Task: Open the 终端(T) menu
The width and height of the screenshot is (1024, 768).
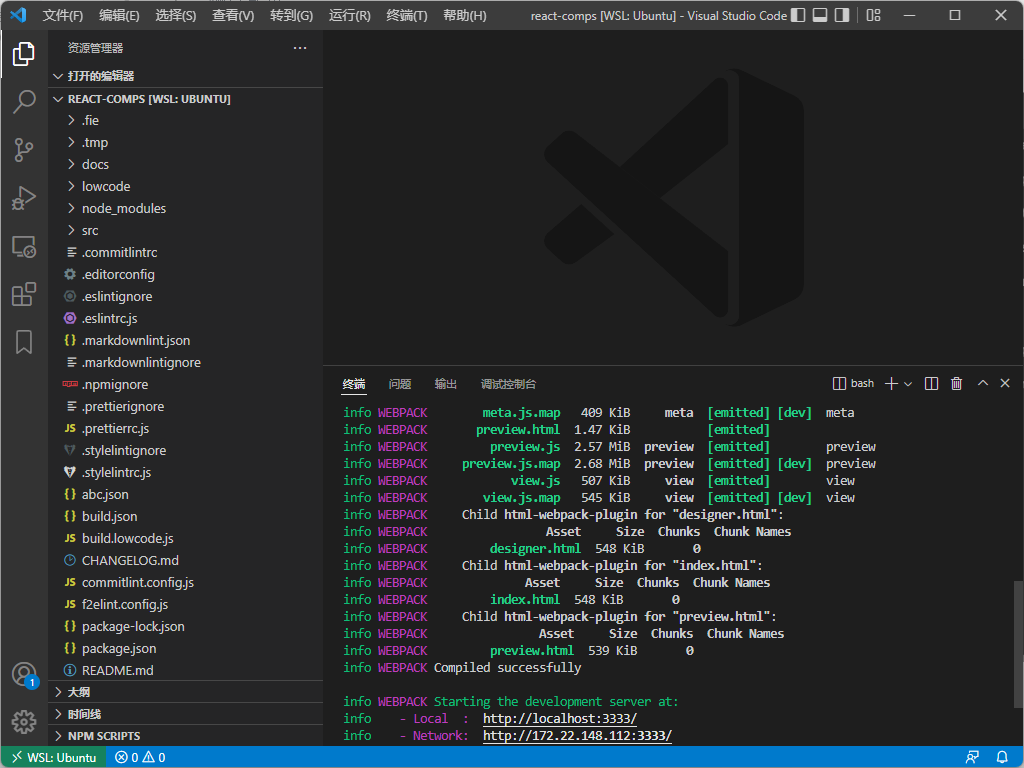Action: (406, 15)
